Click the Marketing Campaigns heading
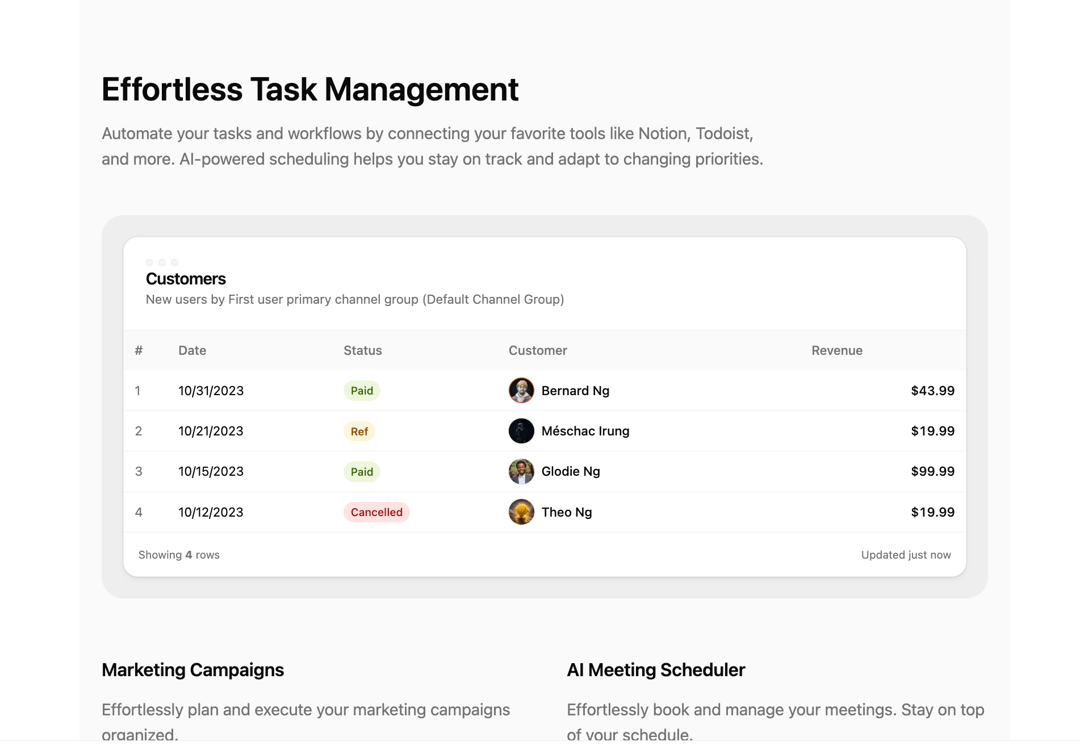This screenshot has height=746, width=1080. 193,670
